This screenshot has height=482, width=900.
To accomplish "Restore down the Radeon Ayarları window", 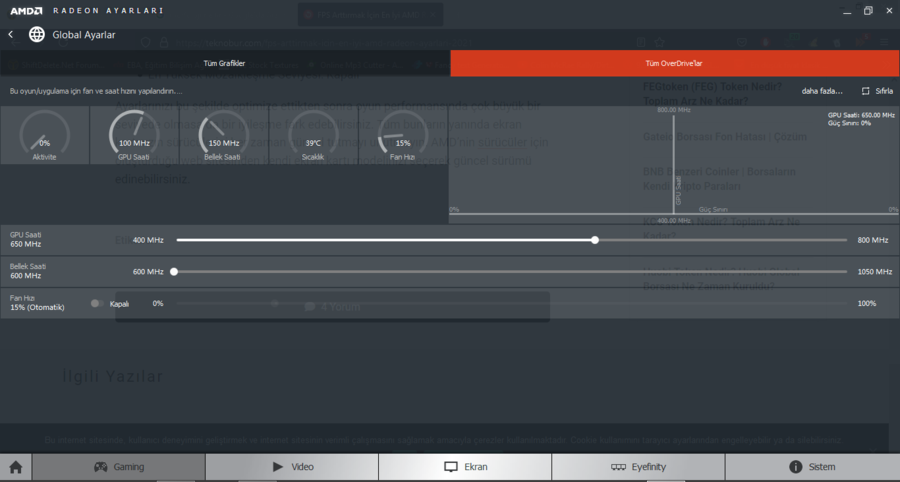I will (868, 11).
